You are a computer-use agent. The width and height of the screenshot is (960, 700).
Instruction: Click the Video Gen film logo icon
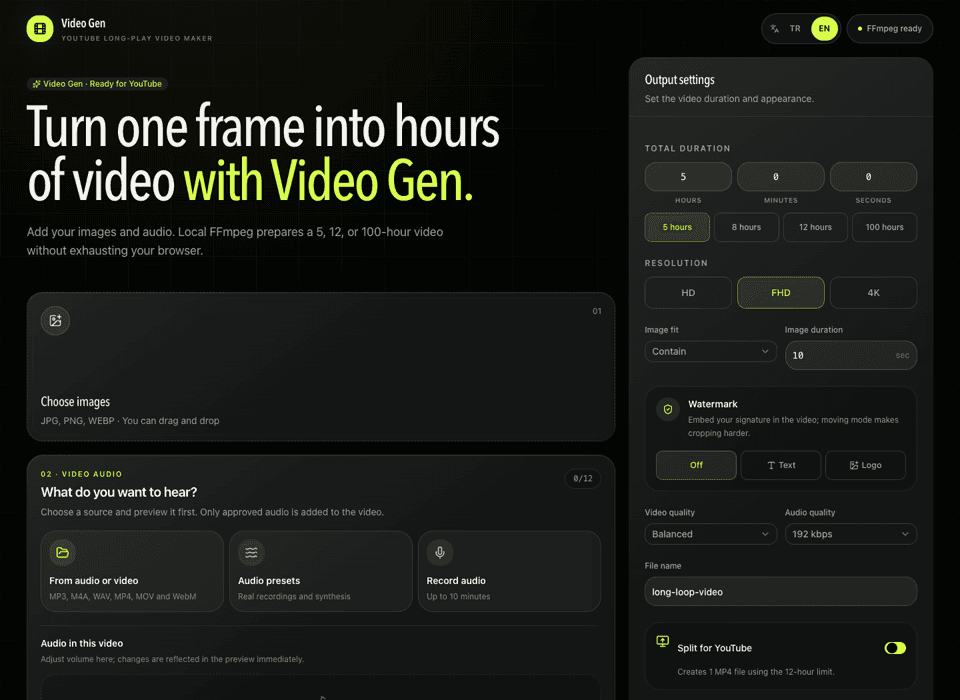(x=40, y=28)
